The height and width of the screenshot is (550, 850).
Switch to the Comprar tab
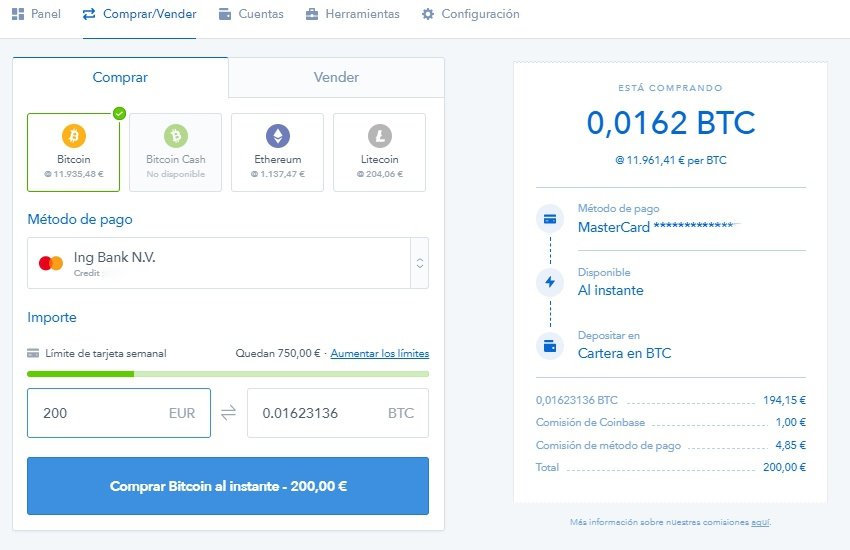pos(120,77)
